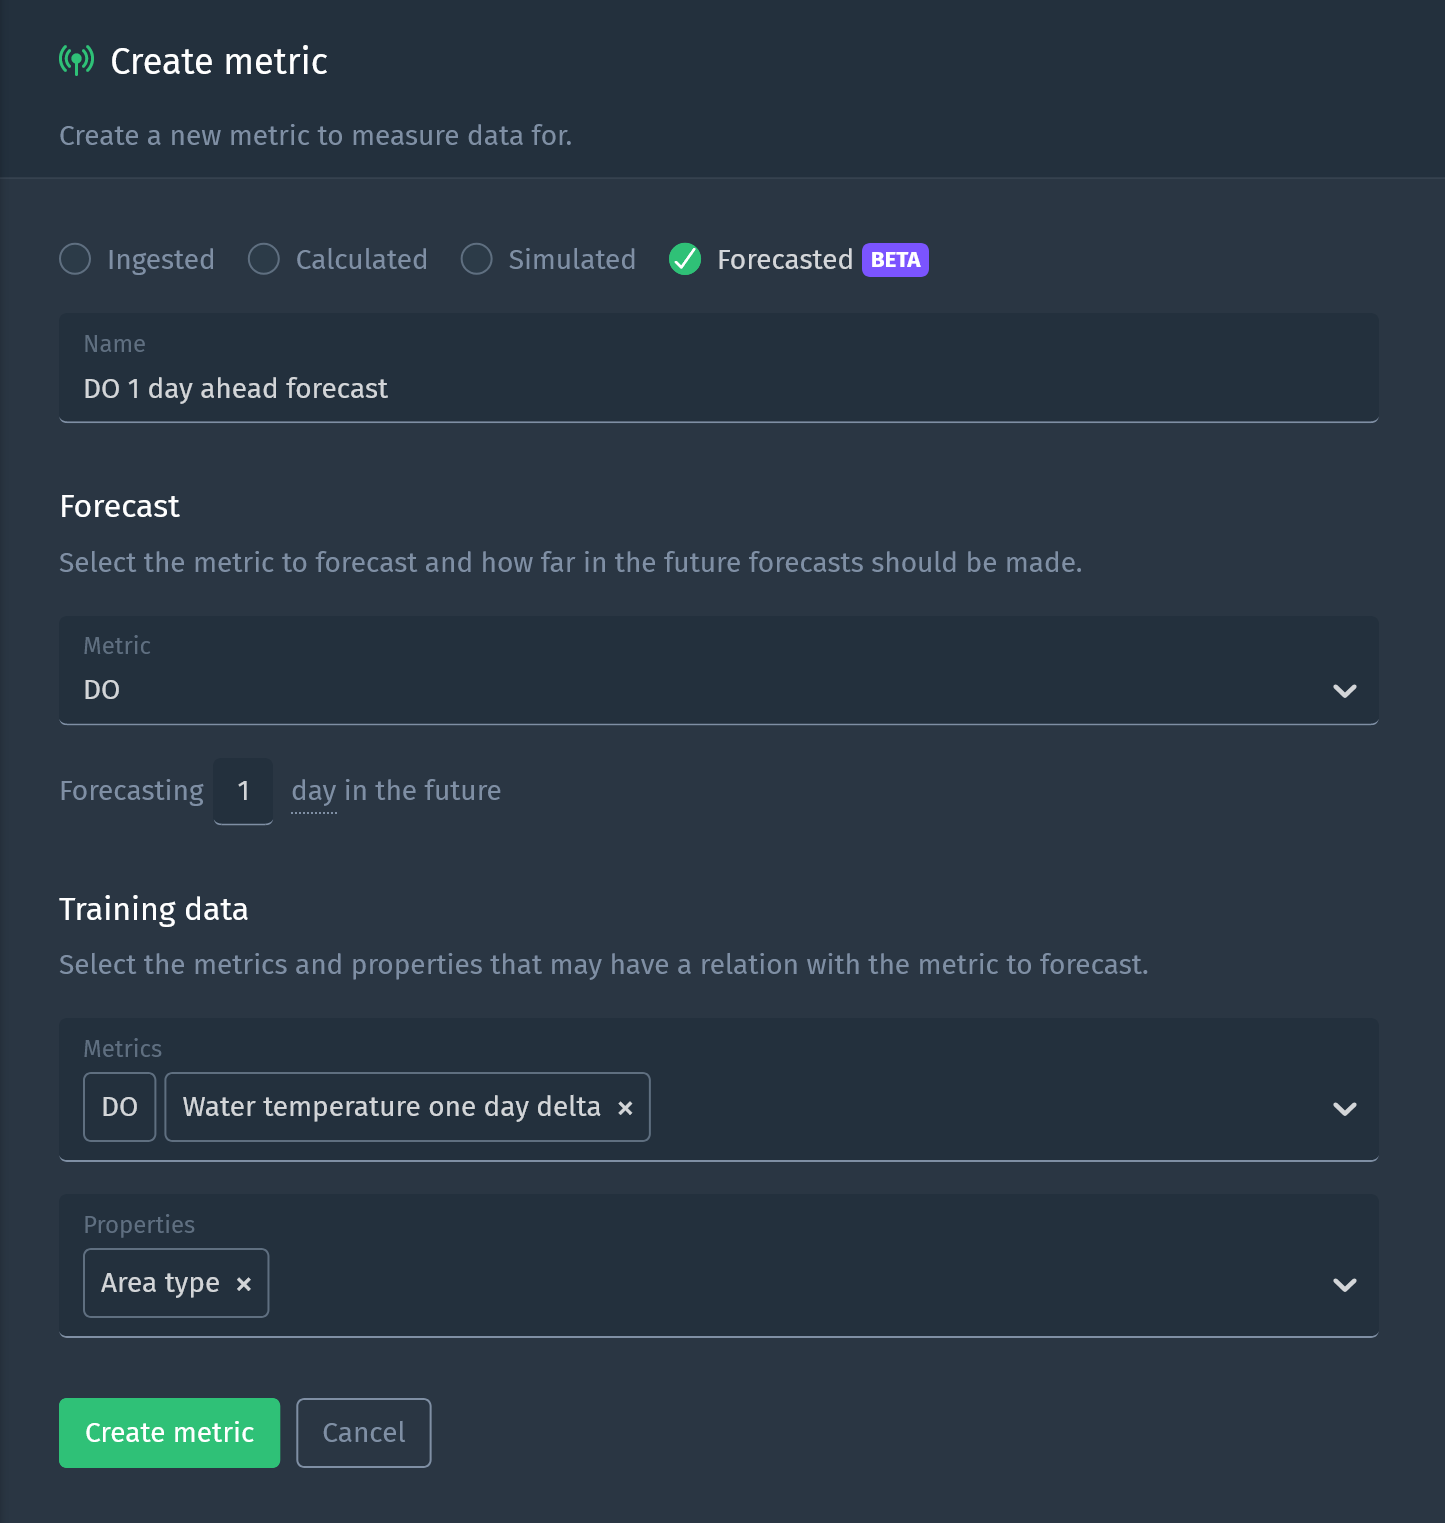
Task: Expand the Properties dropdown chevron
Action: click(x=1344, y=1285)
